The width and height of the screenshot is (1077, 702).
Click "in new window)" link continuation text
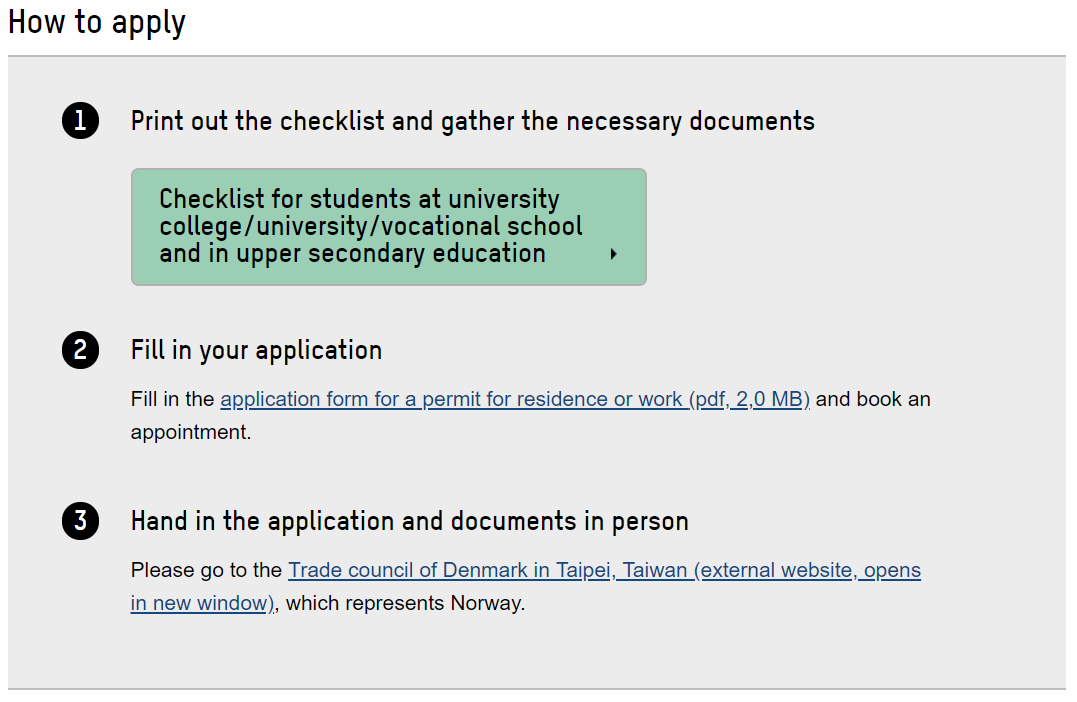(203, 604)
